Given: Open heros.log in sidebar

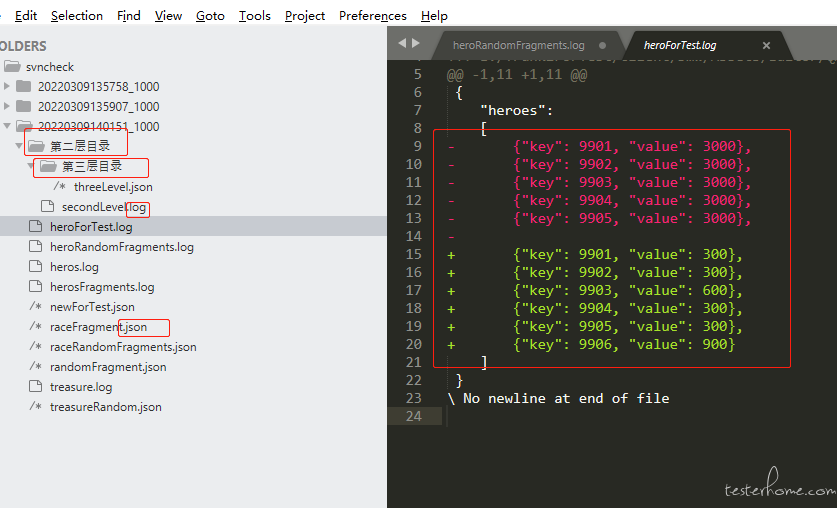Looking at the screenshot, I should click(74, 267).
